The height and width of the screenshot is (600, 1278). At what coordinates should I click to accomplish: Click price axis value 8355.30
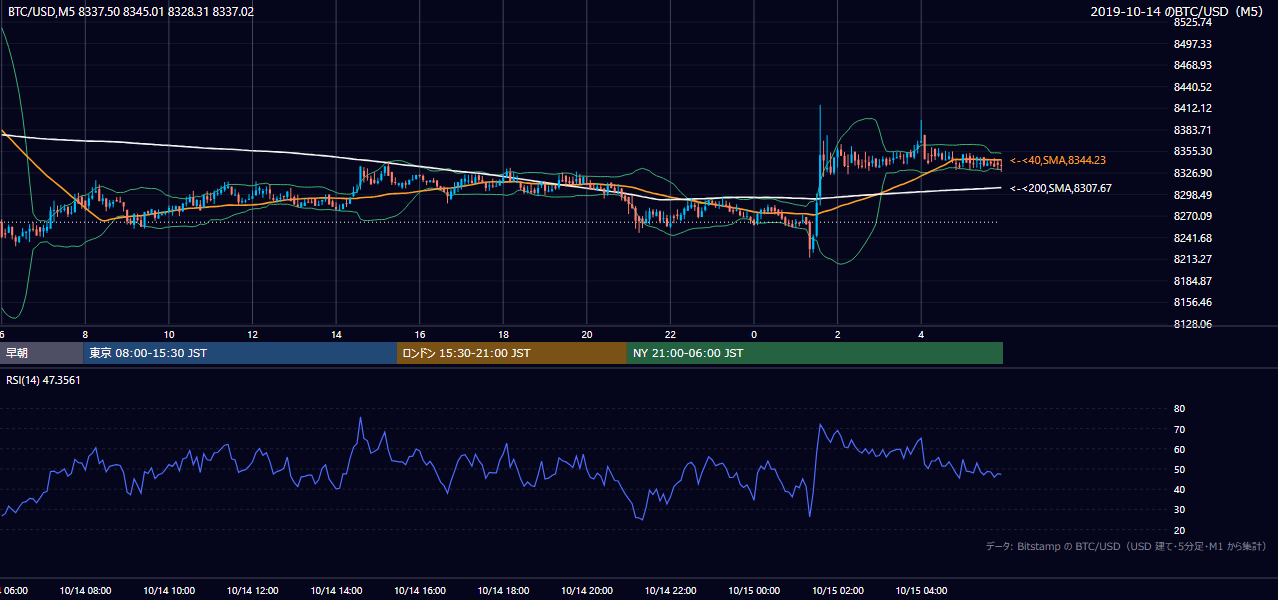tap(1193, 151)
